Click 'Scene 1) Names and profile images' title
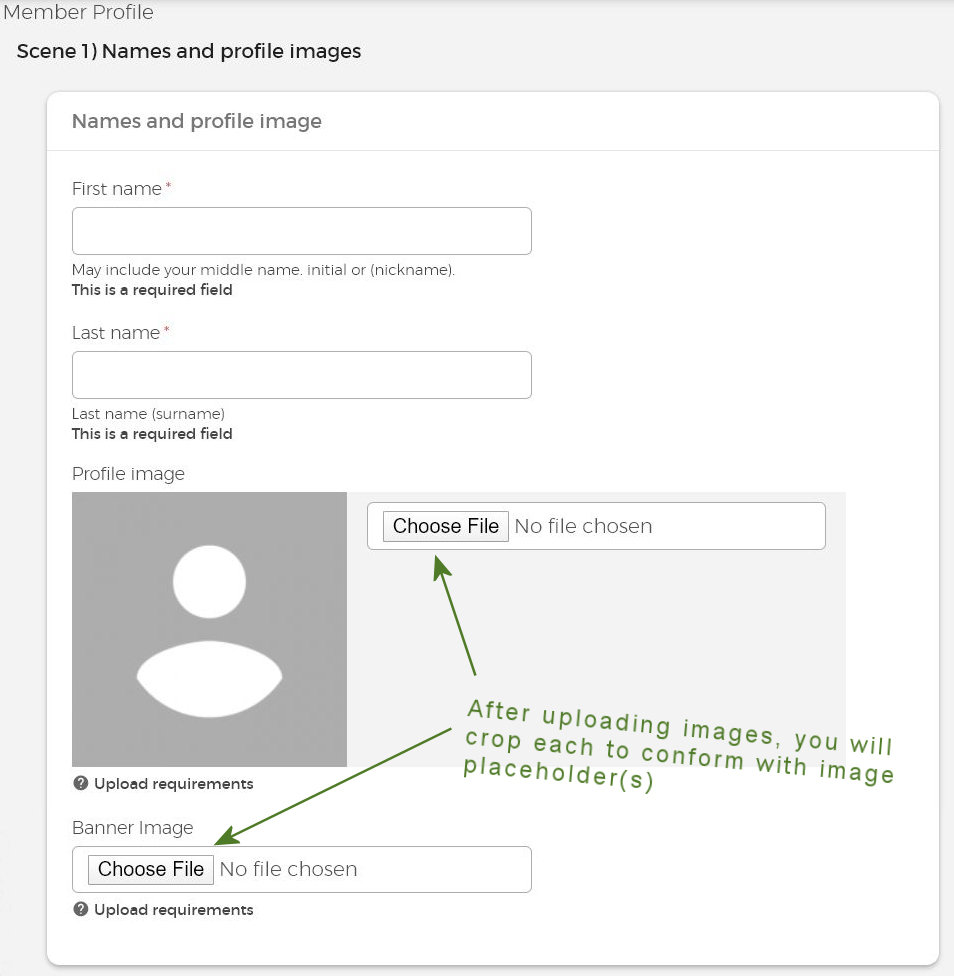The image size is (954, 976). (x=189, y=50)
